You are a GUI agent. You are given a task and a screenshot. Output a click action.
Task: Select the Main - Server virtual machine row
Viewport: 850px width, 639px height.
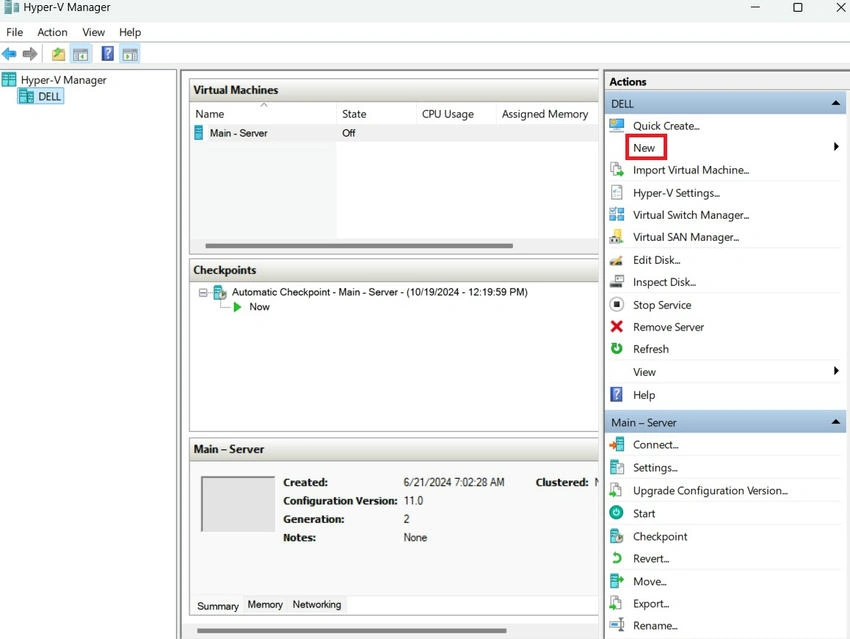[x=394, y=133]
